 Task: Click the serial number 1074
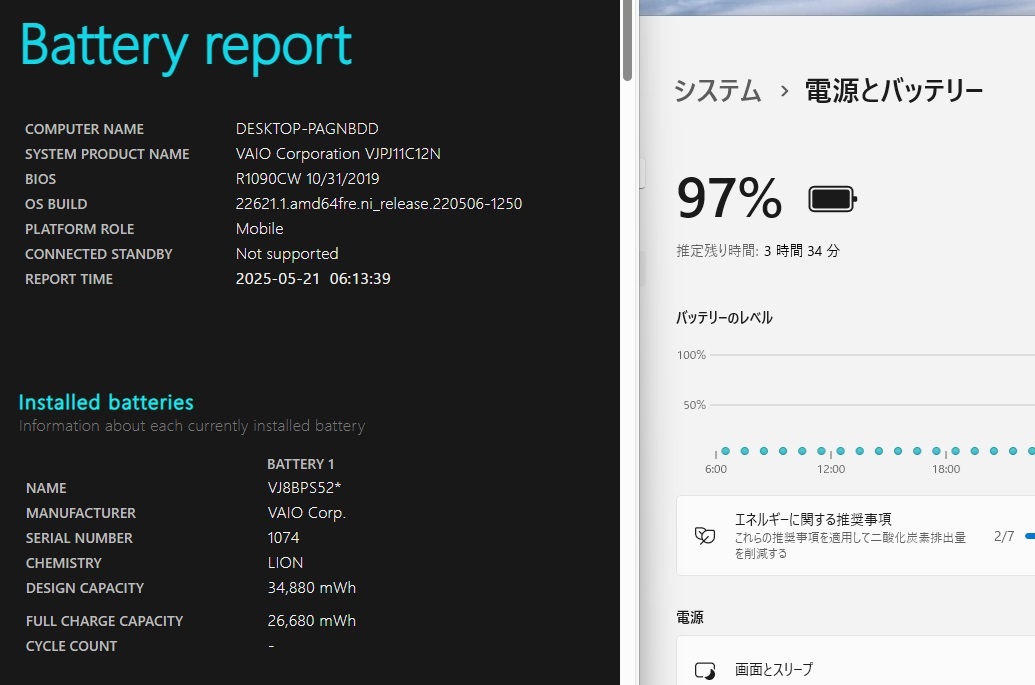(x=283, y=538)
